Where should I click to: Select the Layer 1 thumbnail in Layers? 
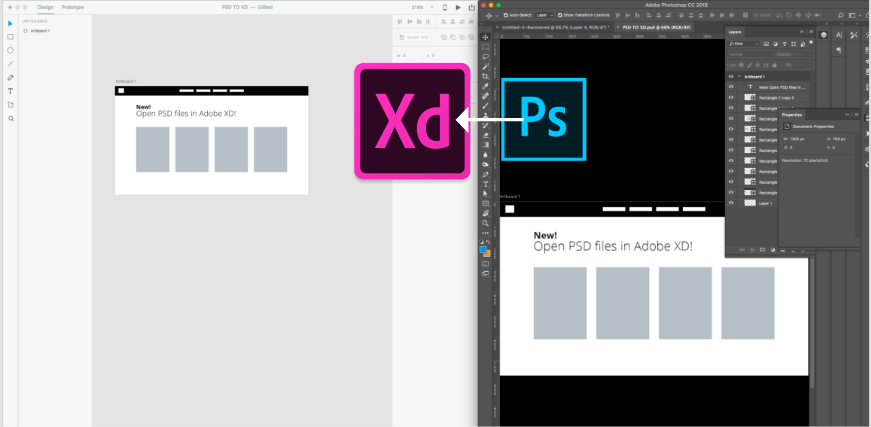pyautogui.click(x=750, y=203)
